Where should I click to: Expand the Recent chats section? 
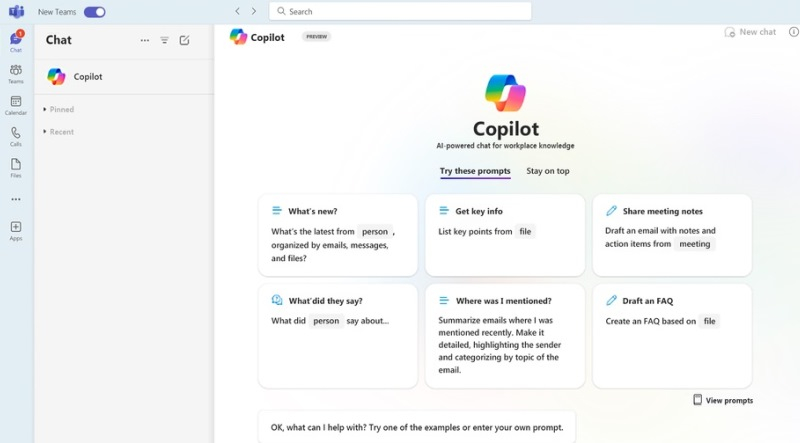pos(59,131)
